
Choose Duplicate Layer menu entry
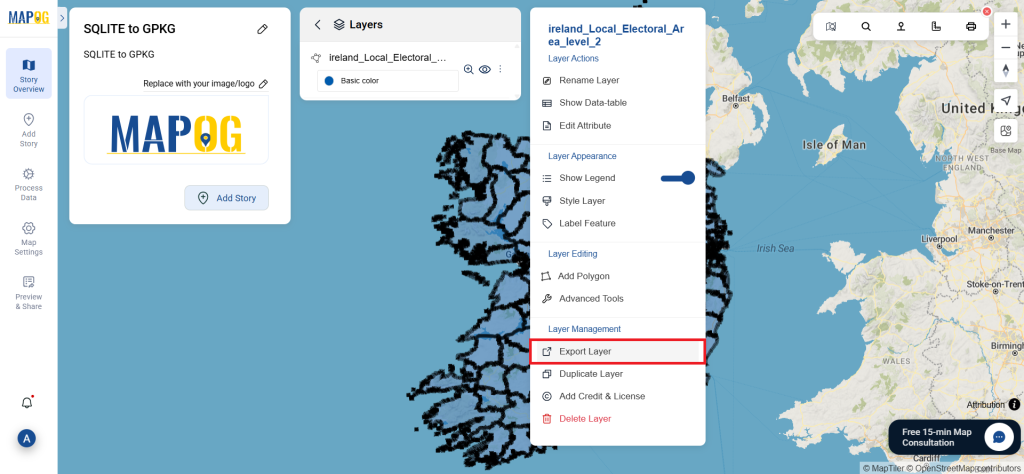(590, 374)
